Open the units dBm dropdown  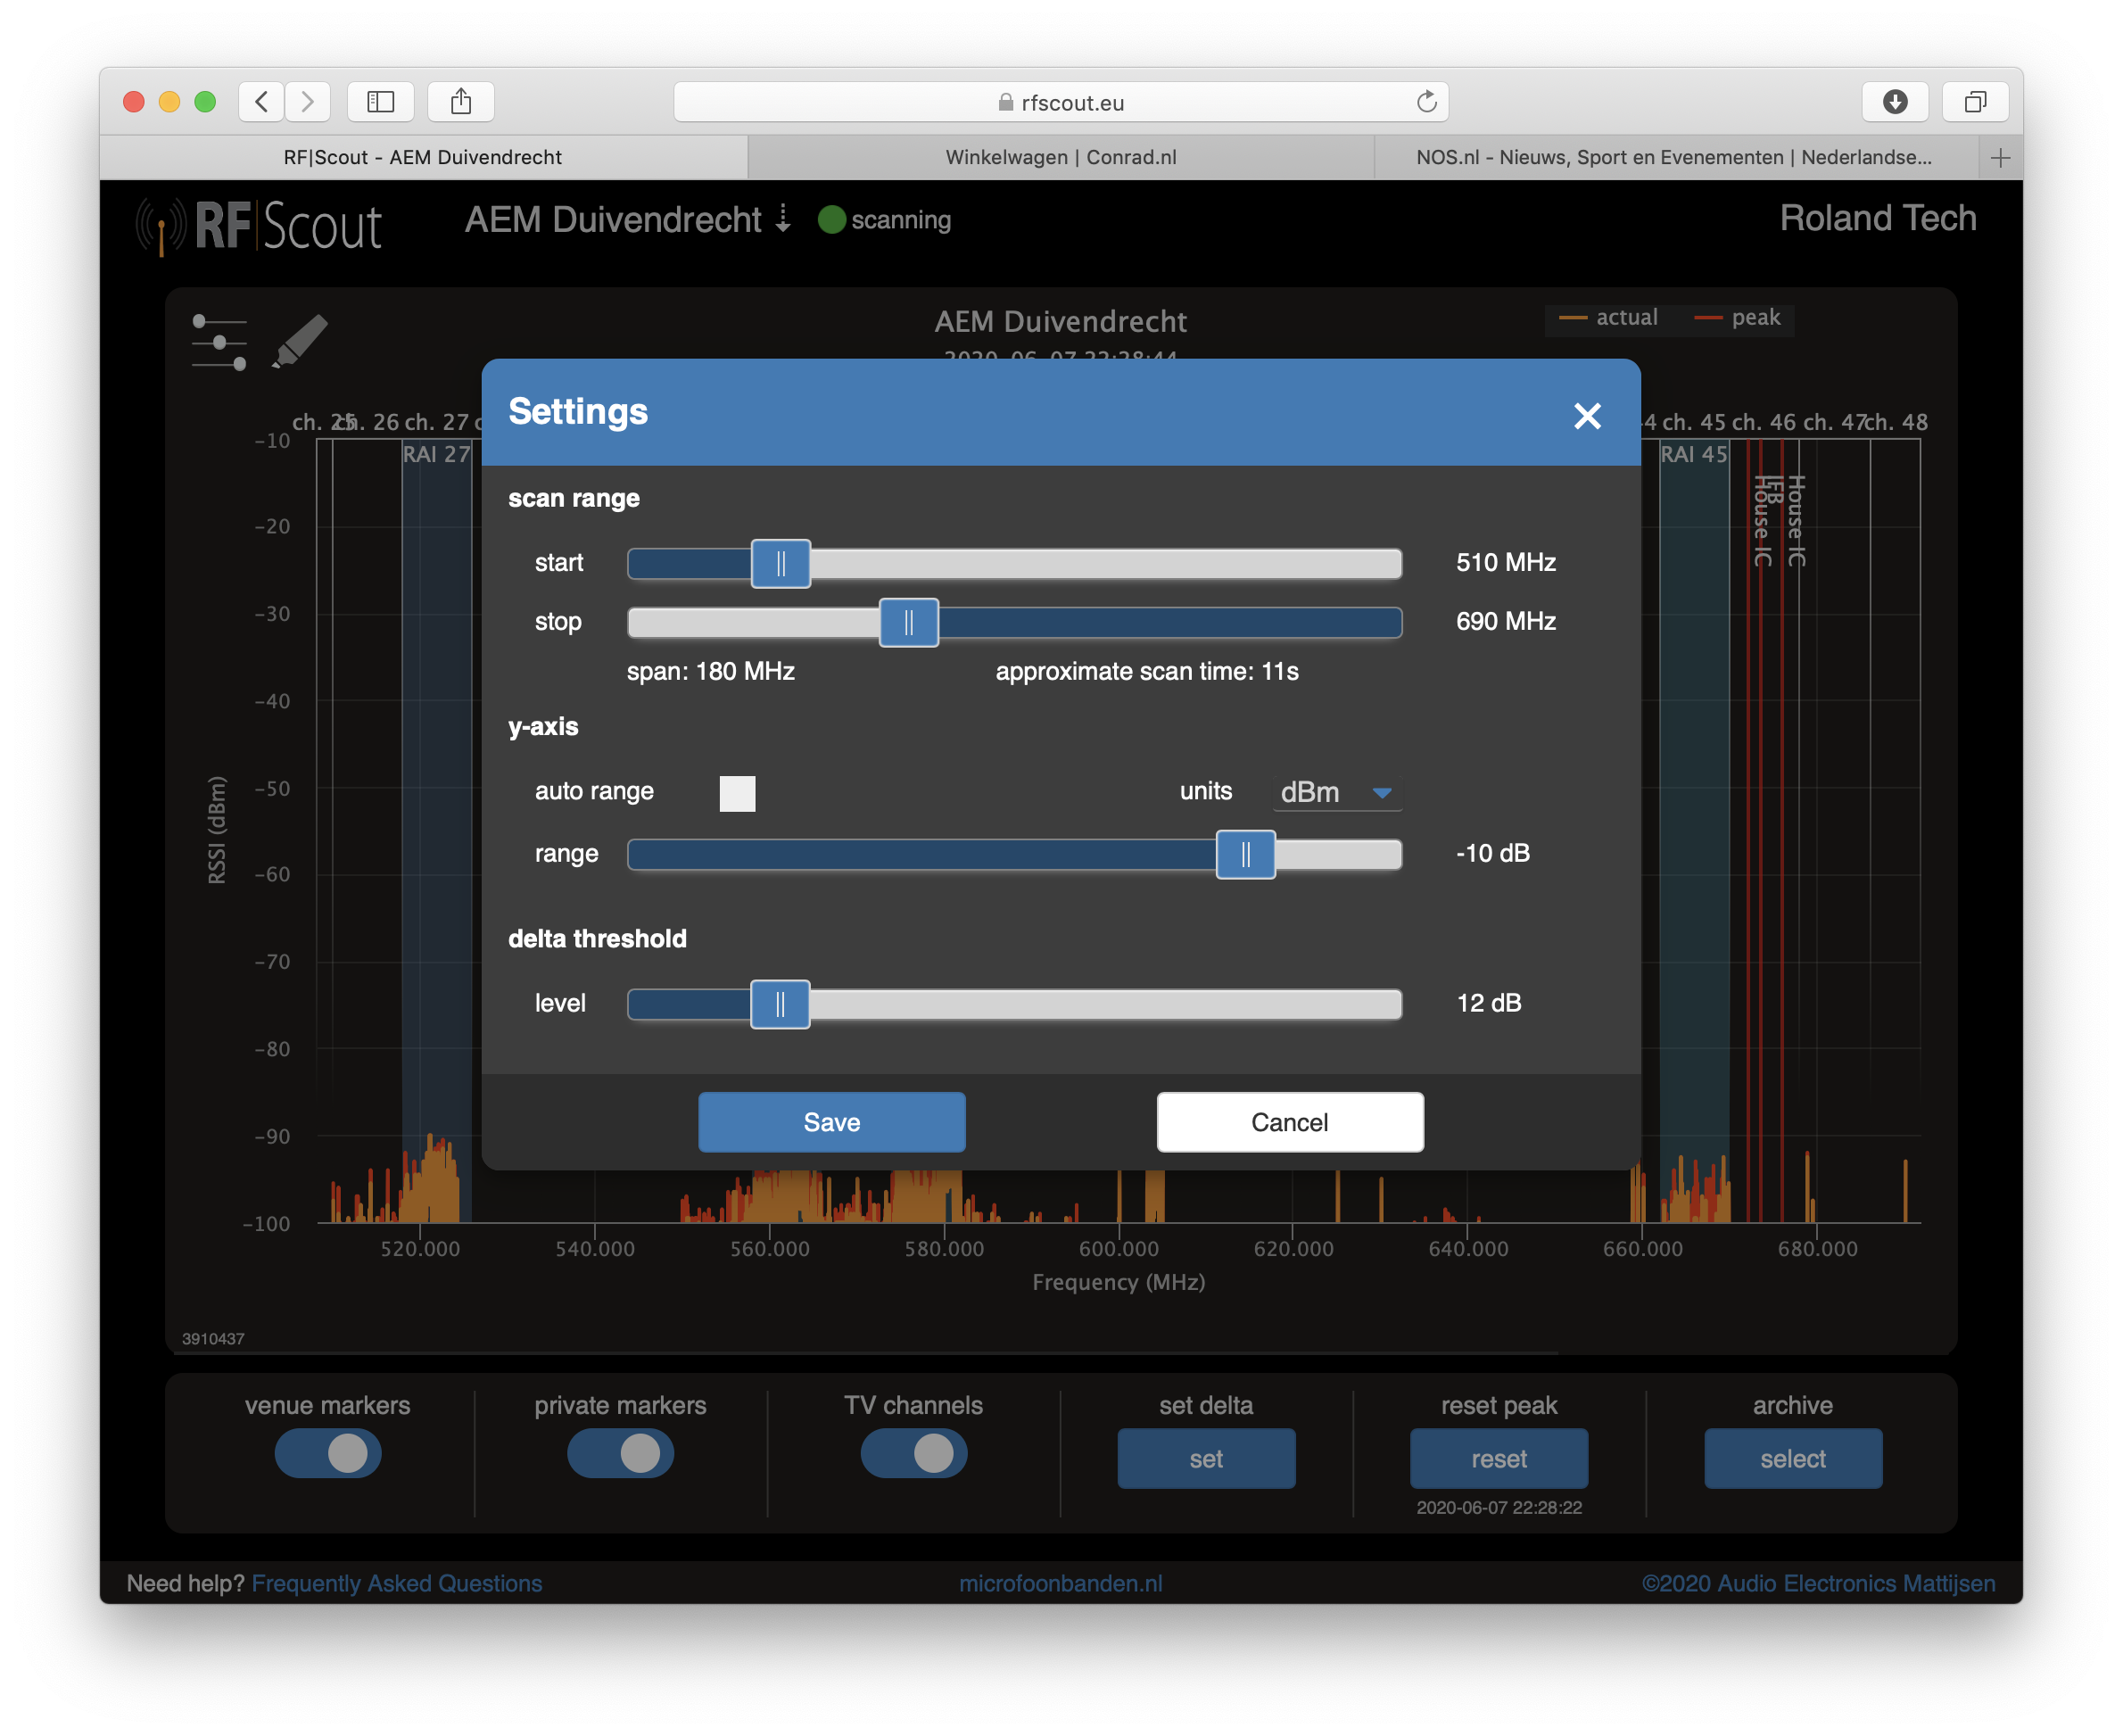coord(1336,792)
